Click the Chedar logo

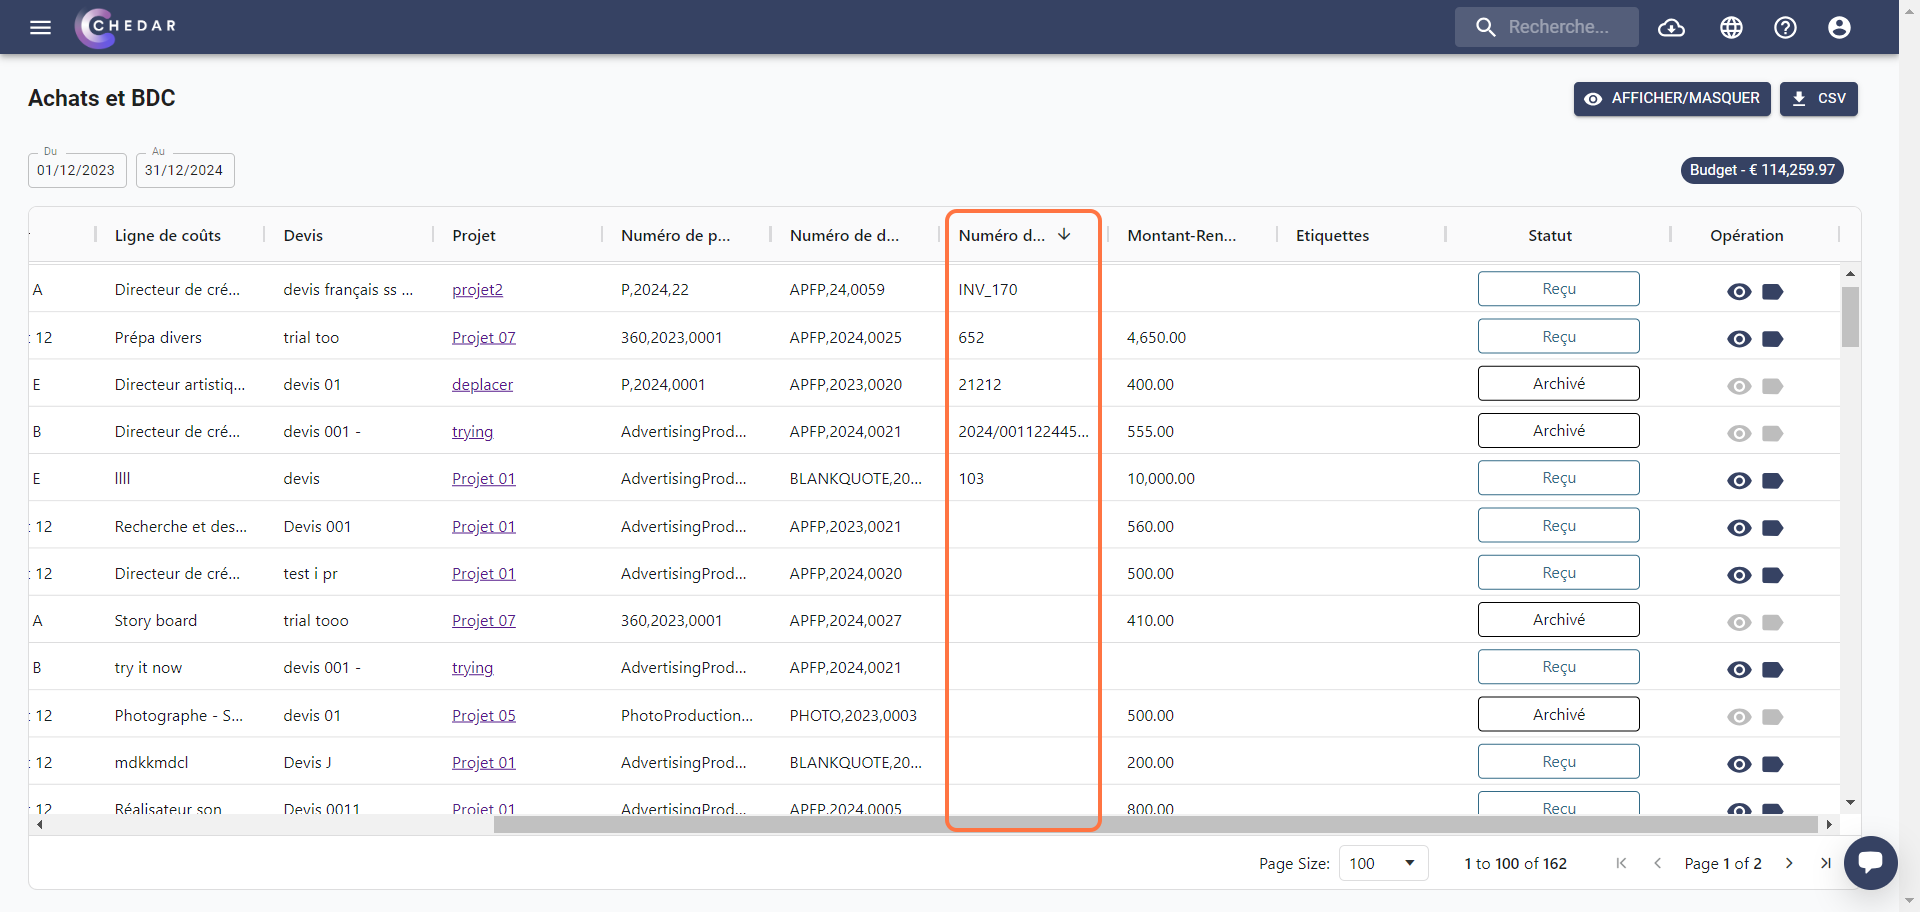(126, 27)
